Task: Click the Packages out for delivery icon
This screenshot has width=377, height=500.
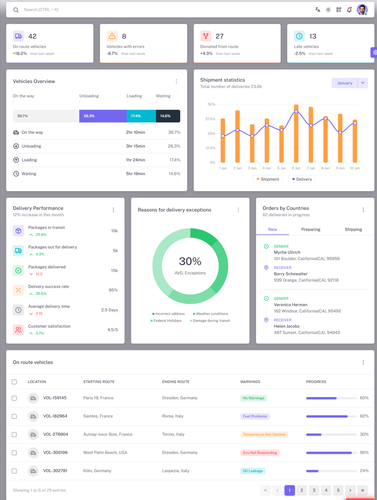Action: tap(18, 250)
